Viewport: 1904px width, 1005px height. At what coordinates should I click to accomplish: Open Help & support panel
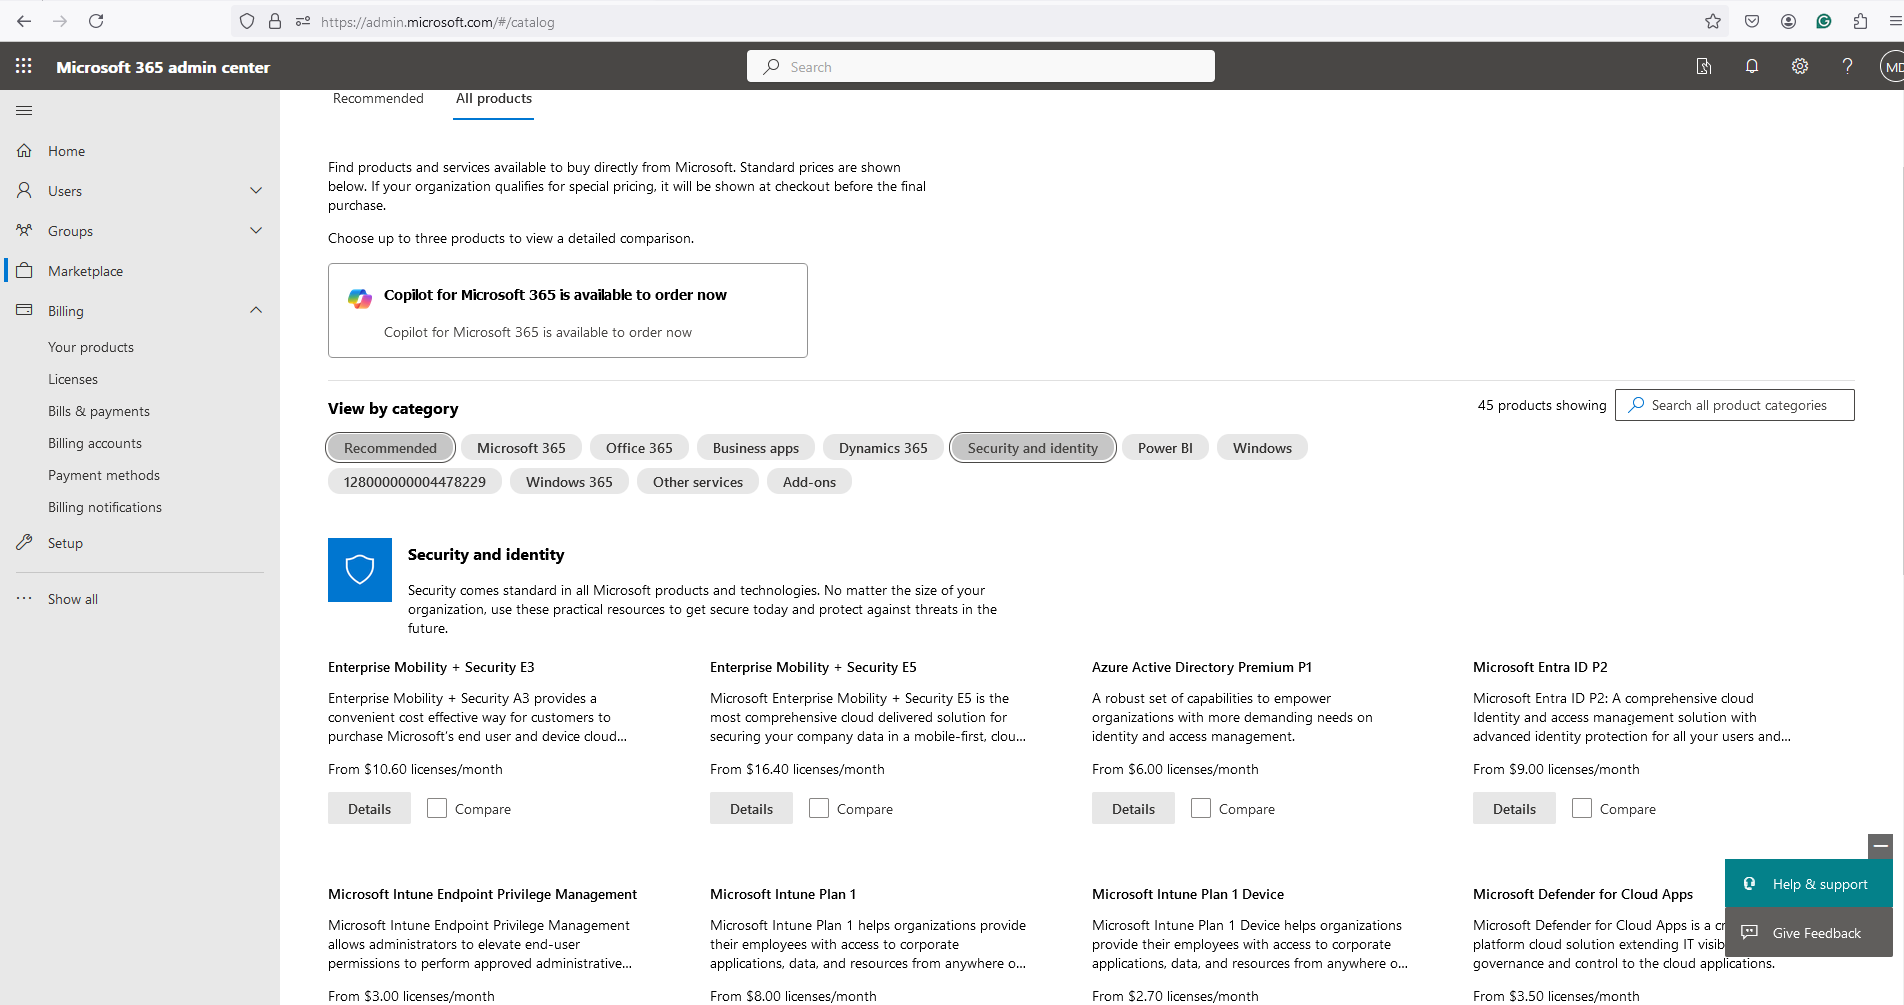pyautogui.click(x=1808, y=884)
